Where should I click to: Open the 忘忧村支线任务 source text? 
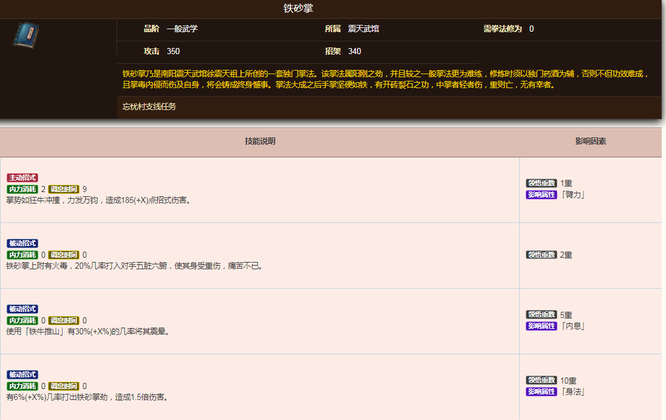(149, 107)
